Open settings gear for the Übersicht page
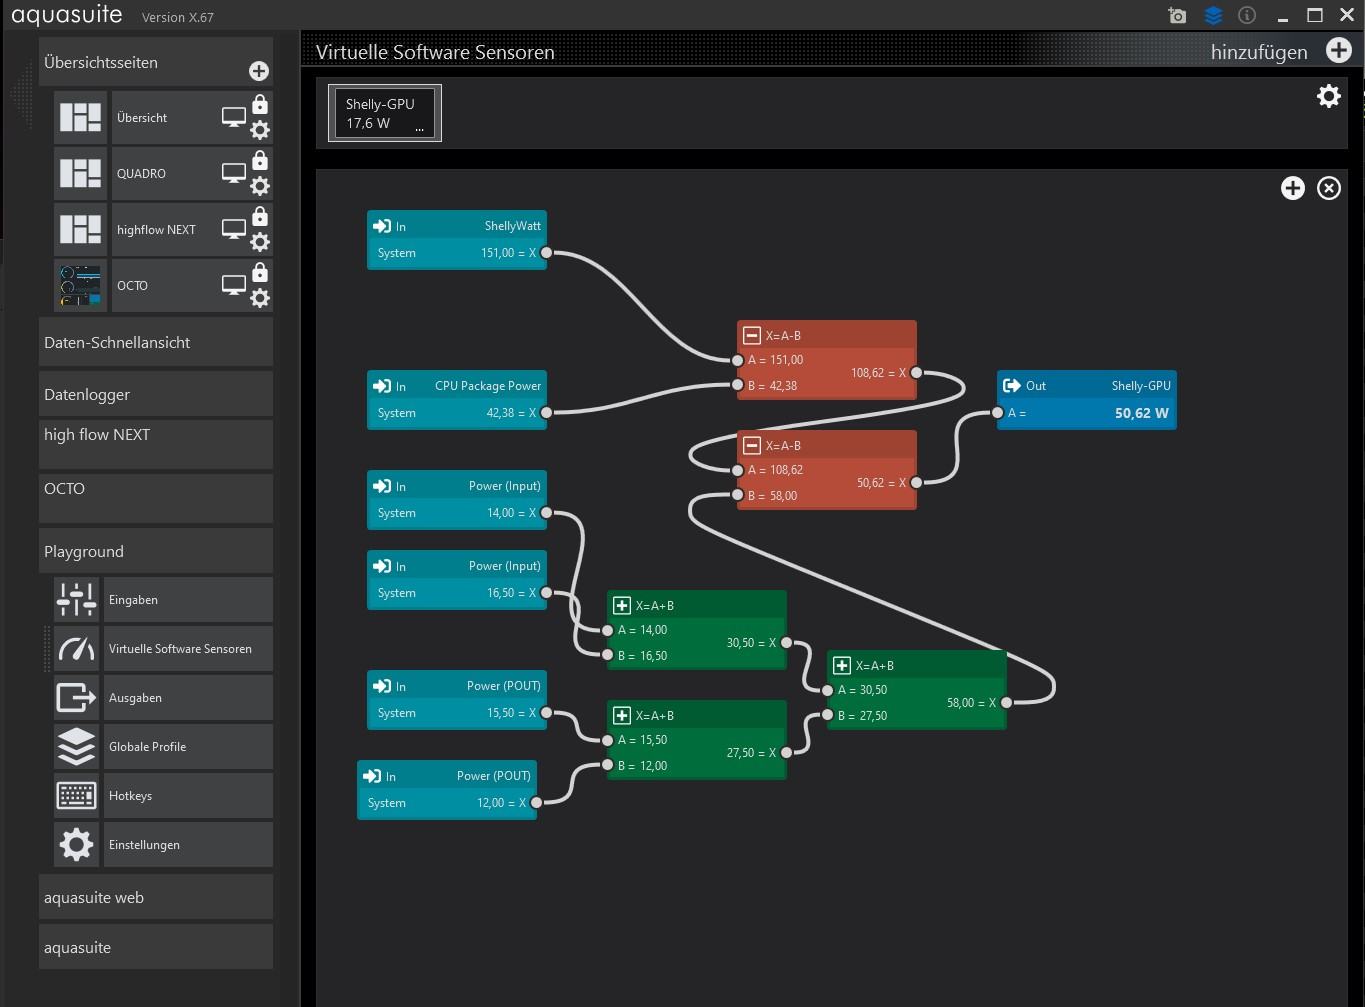This screenshot has height=1007, width=1365. [260, 130]
